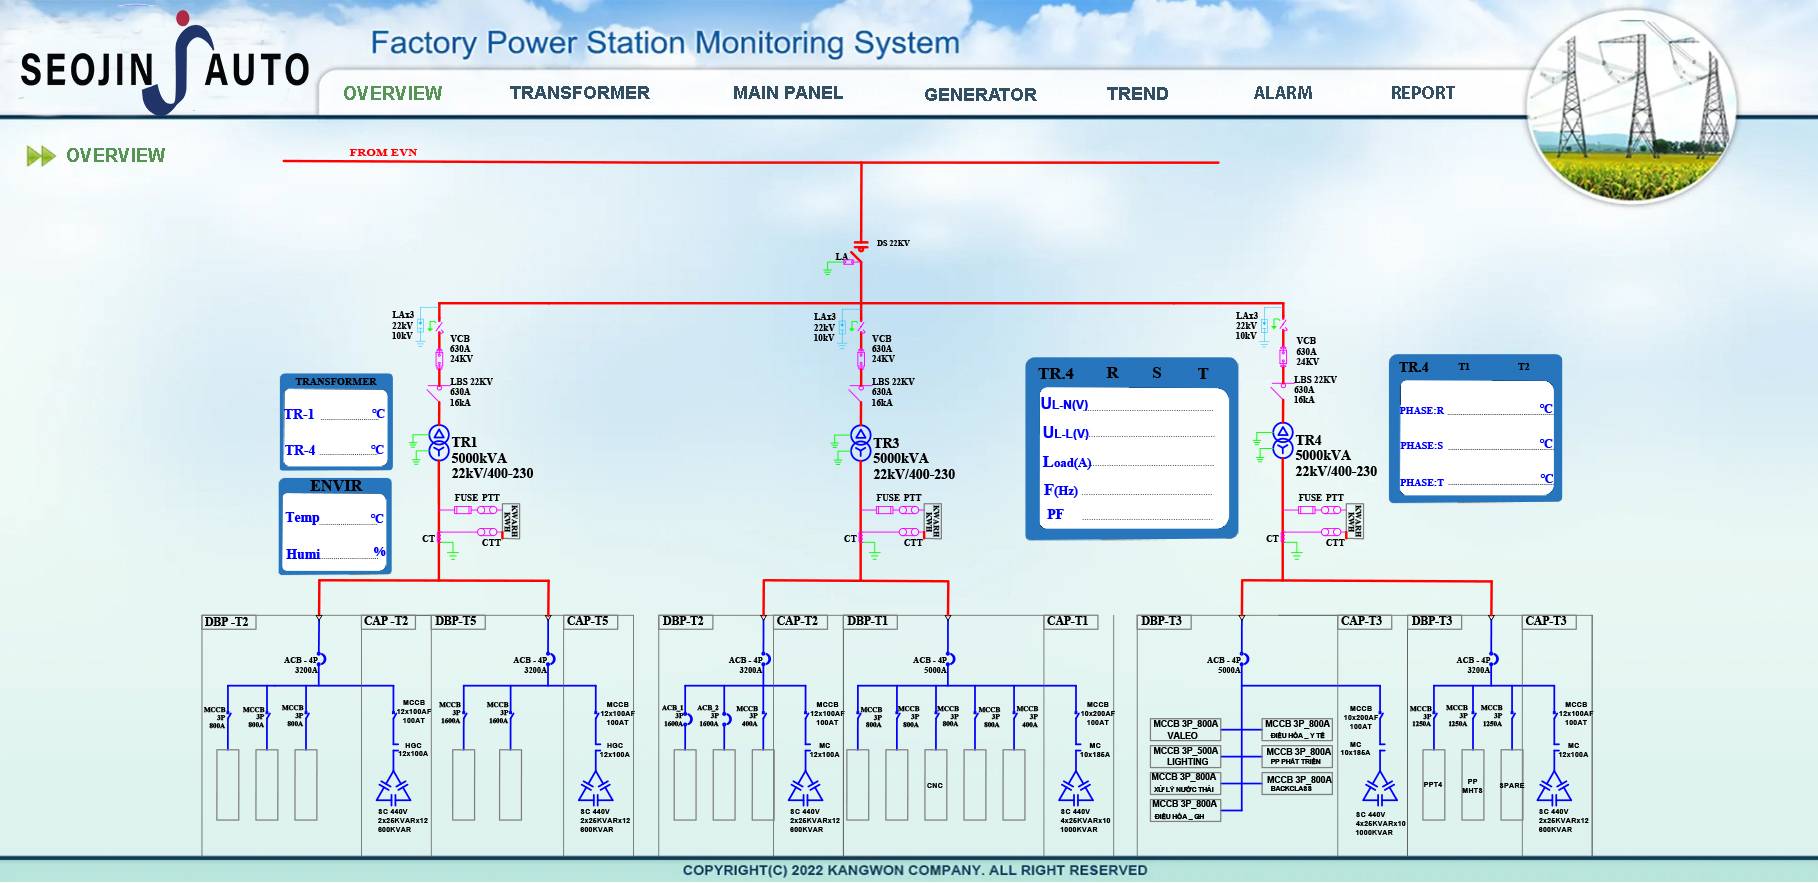The image size is (1818, 883).
Task: Click the Humi value in ENVIR panel
Action: click(347, 552)
